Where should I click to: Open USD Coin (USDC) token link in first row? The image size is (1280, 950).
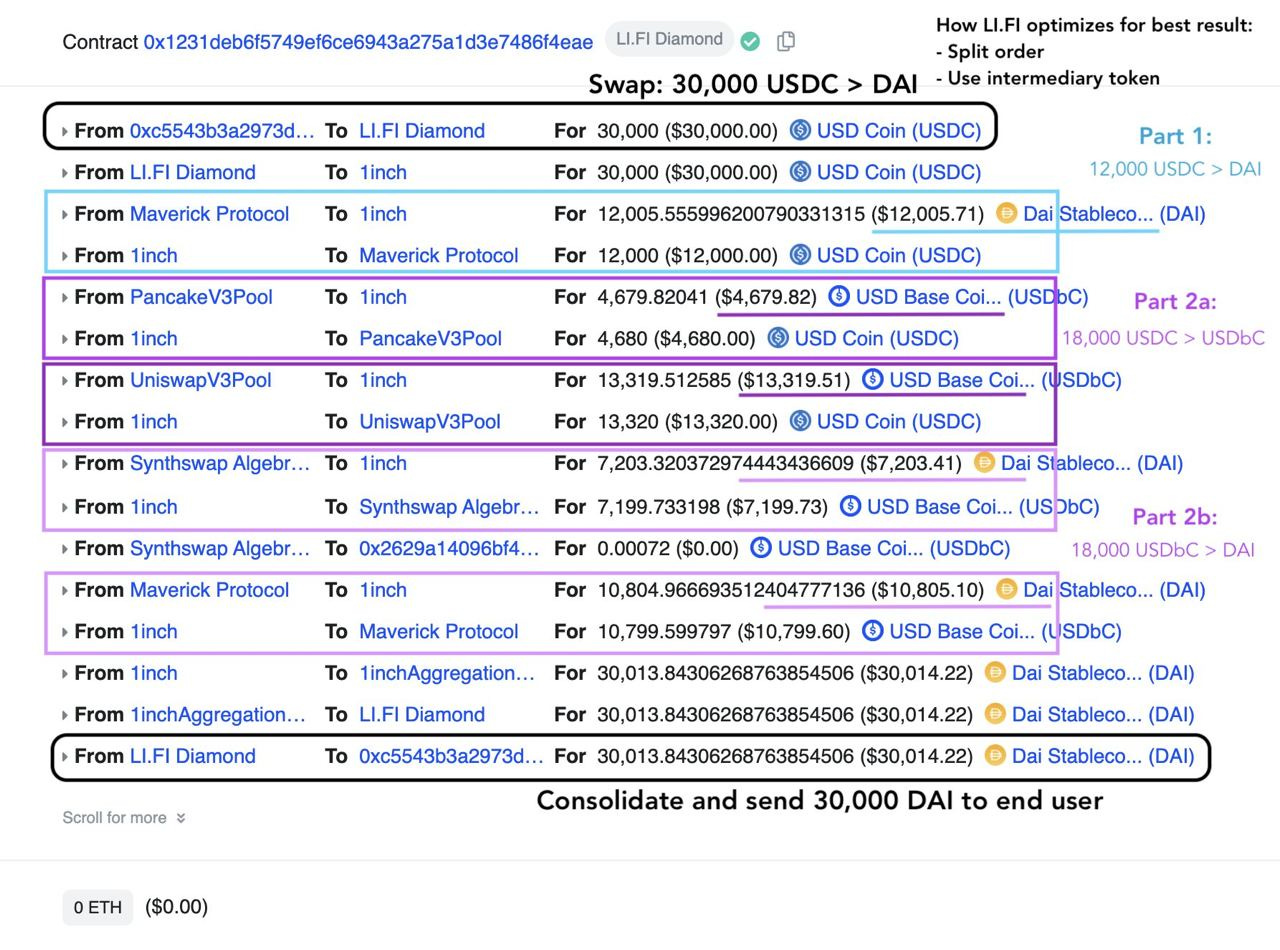pos(899,131)
